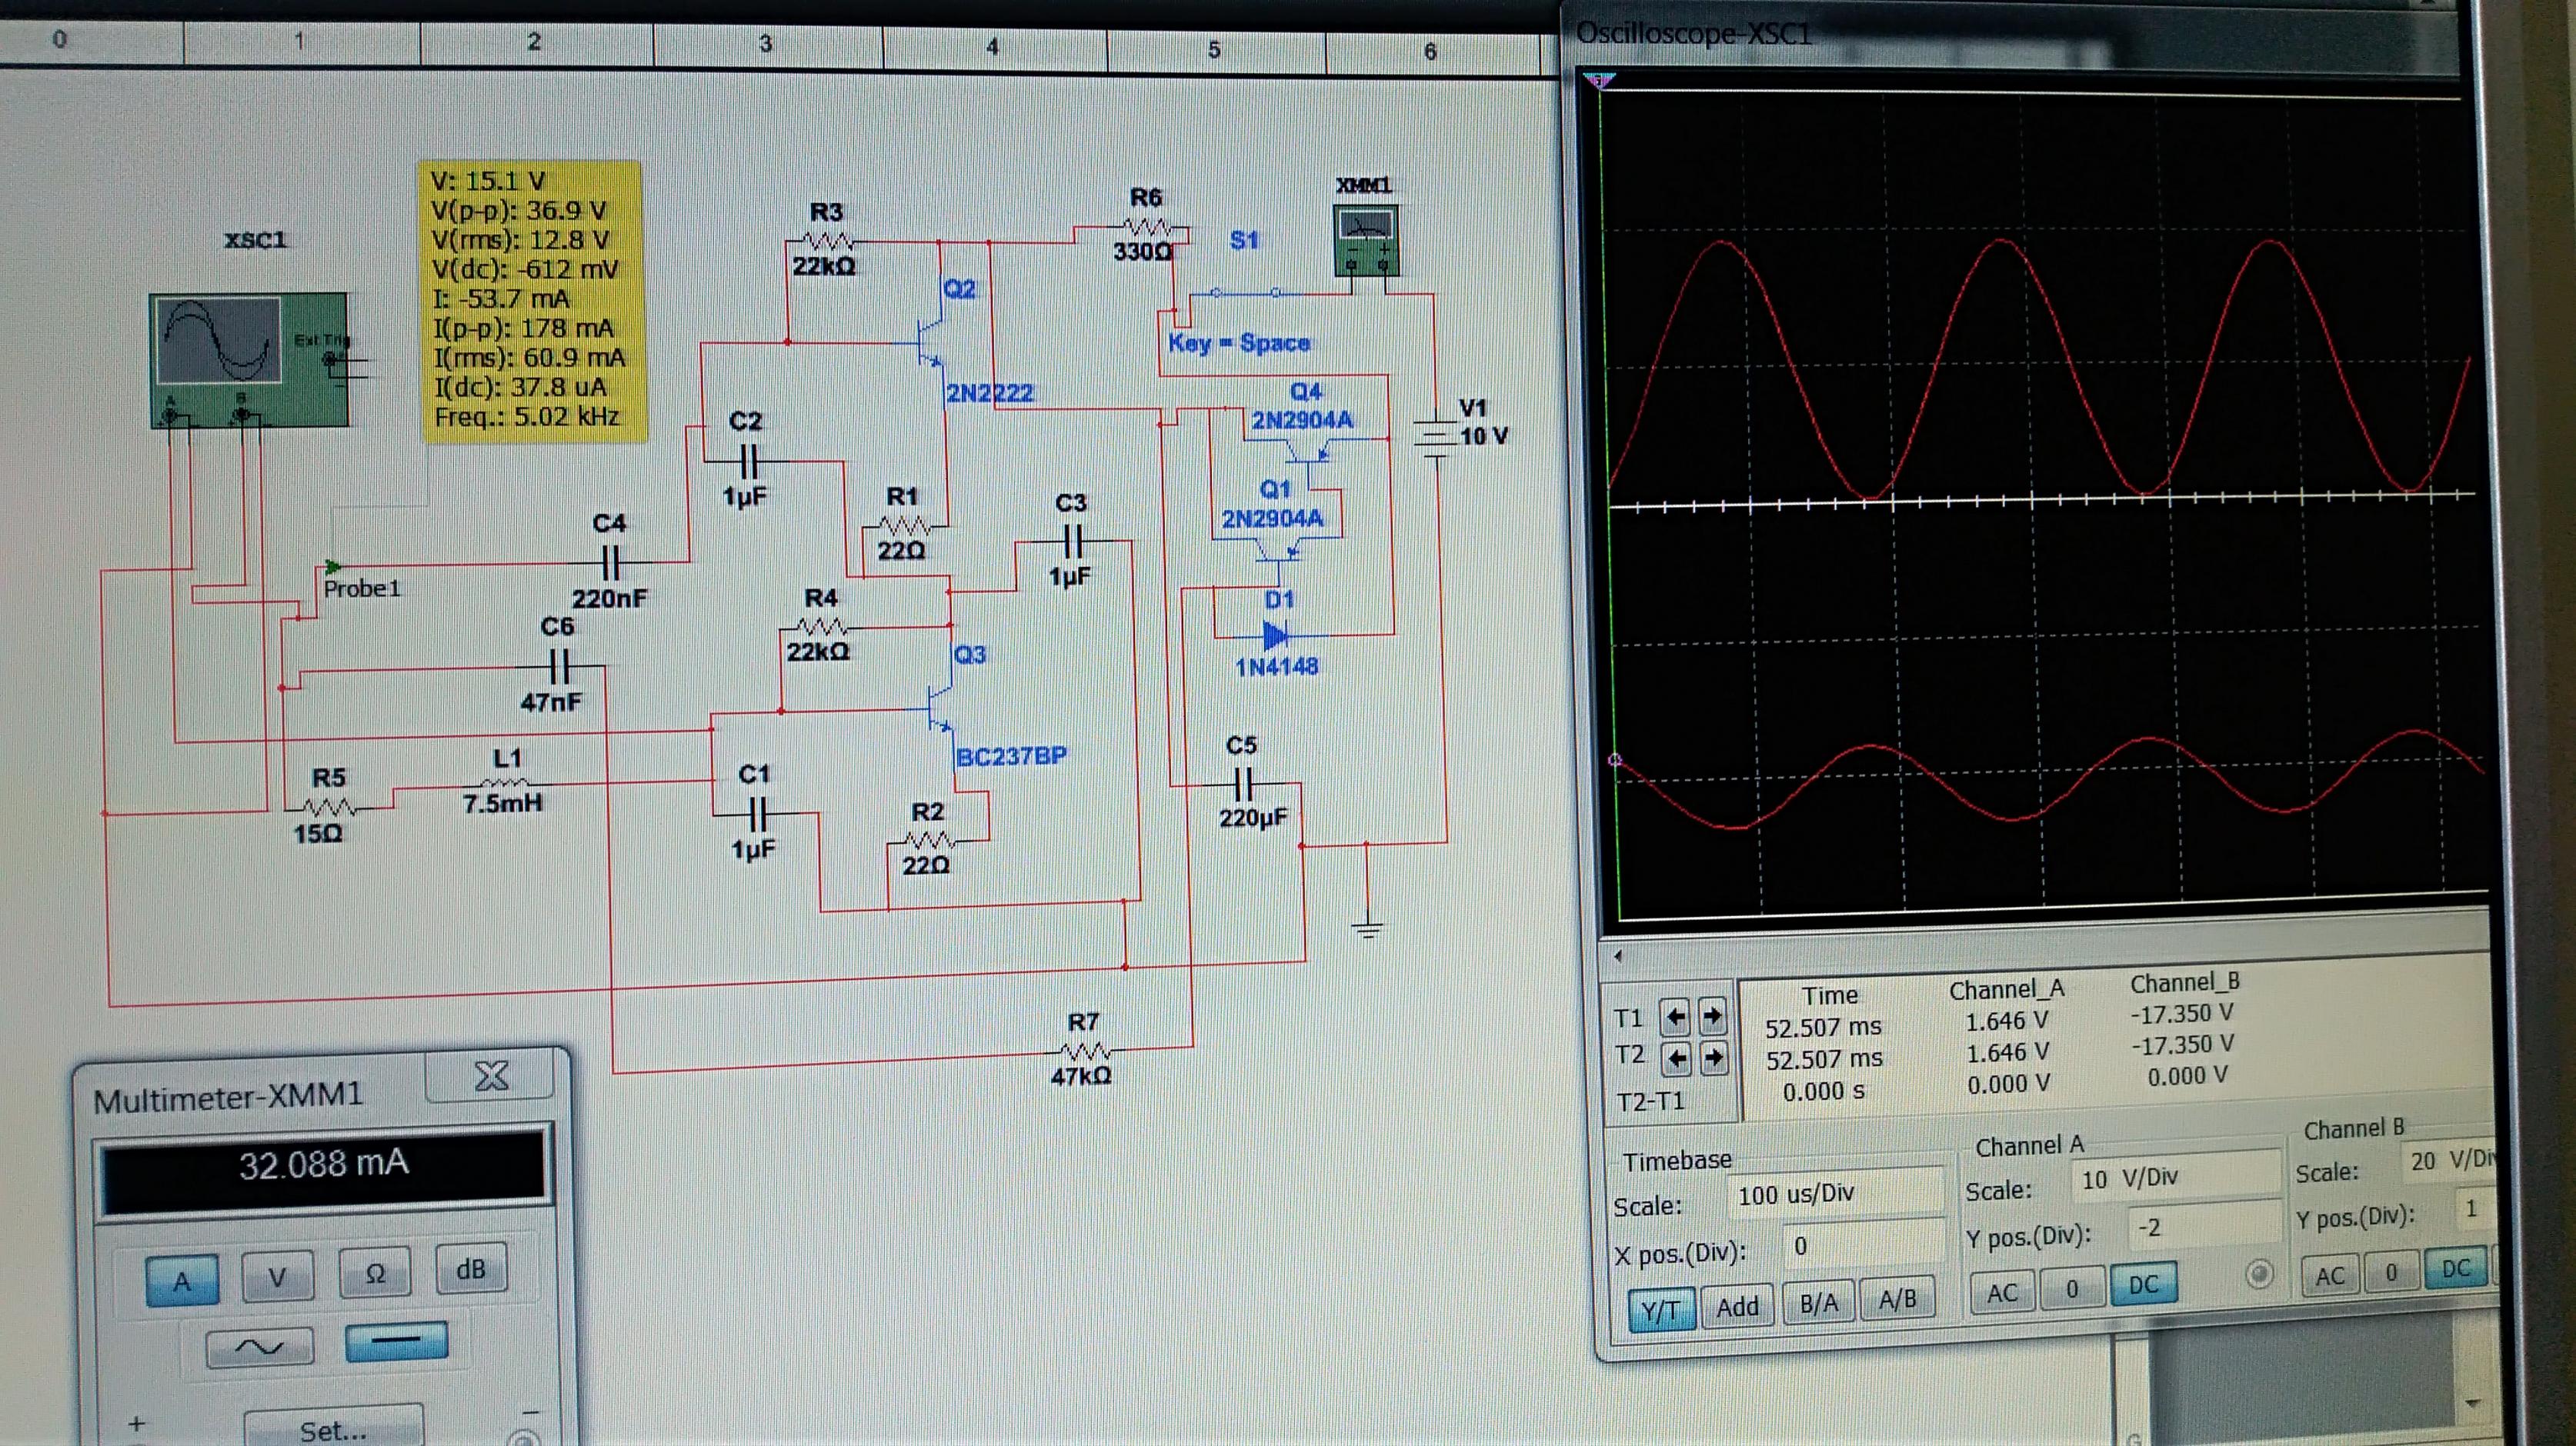The width and height of the screenshot is (2576, 1446).
Task: Move T1 cursor left with arrow button
Action: (x=1675, y=1018)
